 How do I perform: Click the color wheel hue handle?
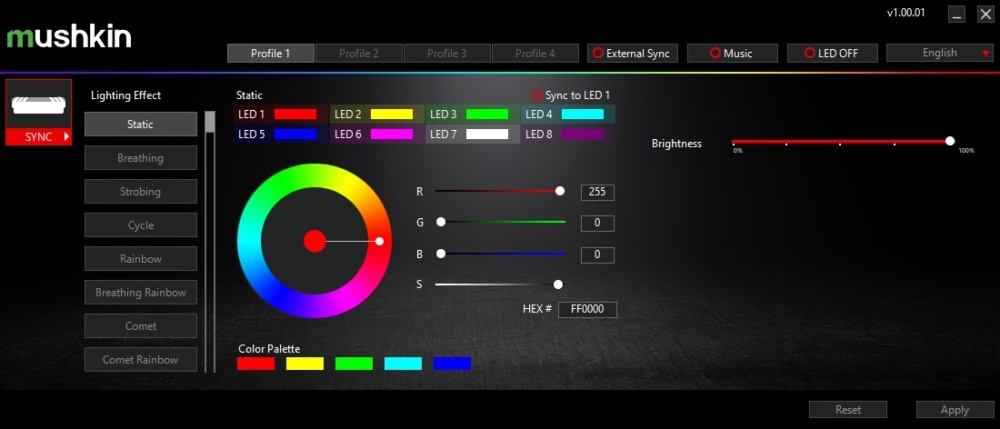pyautogui.click(x=379, y=241)
